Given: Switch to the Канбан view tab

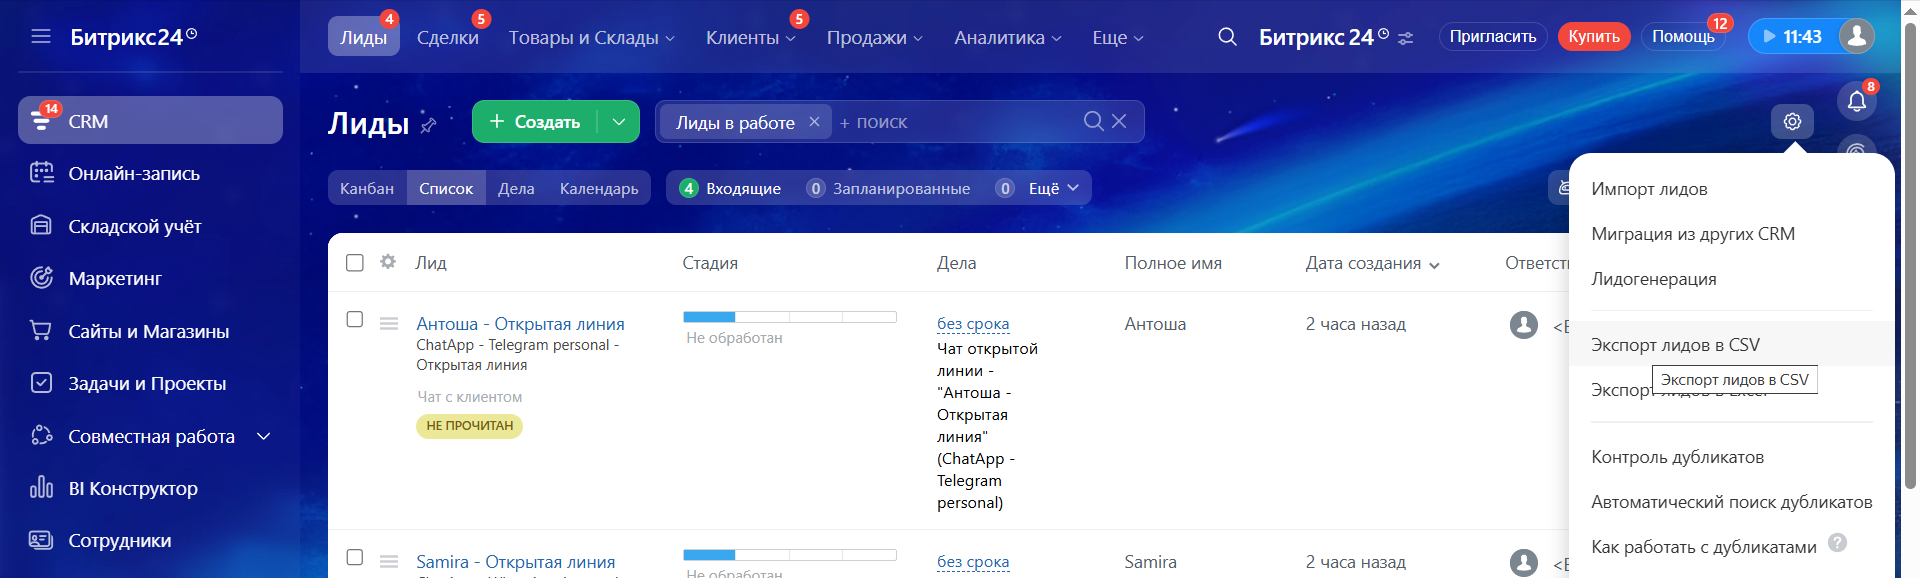Looking at the screenshot, I should coord(367,188).
